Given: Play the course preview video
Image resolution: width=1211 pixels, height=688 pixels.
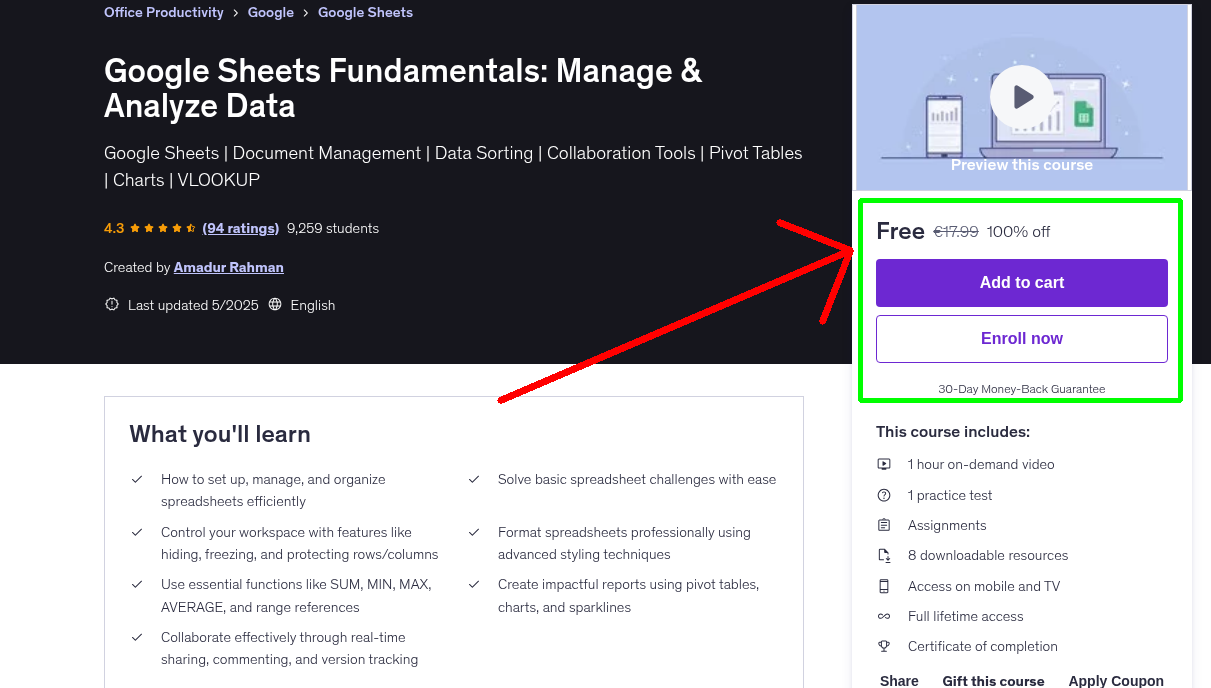Looking at the screenshot, I should tap(1021, 97).
